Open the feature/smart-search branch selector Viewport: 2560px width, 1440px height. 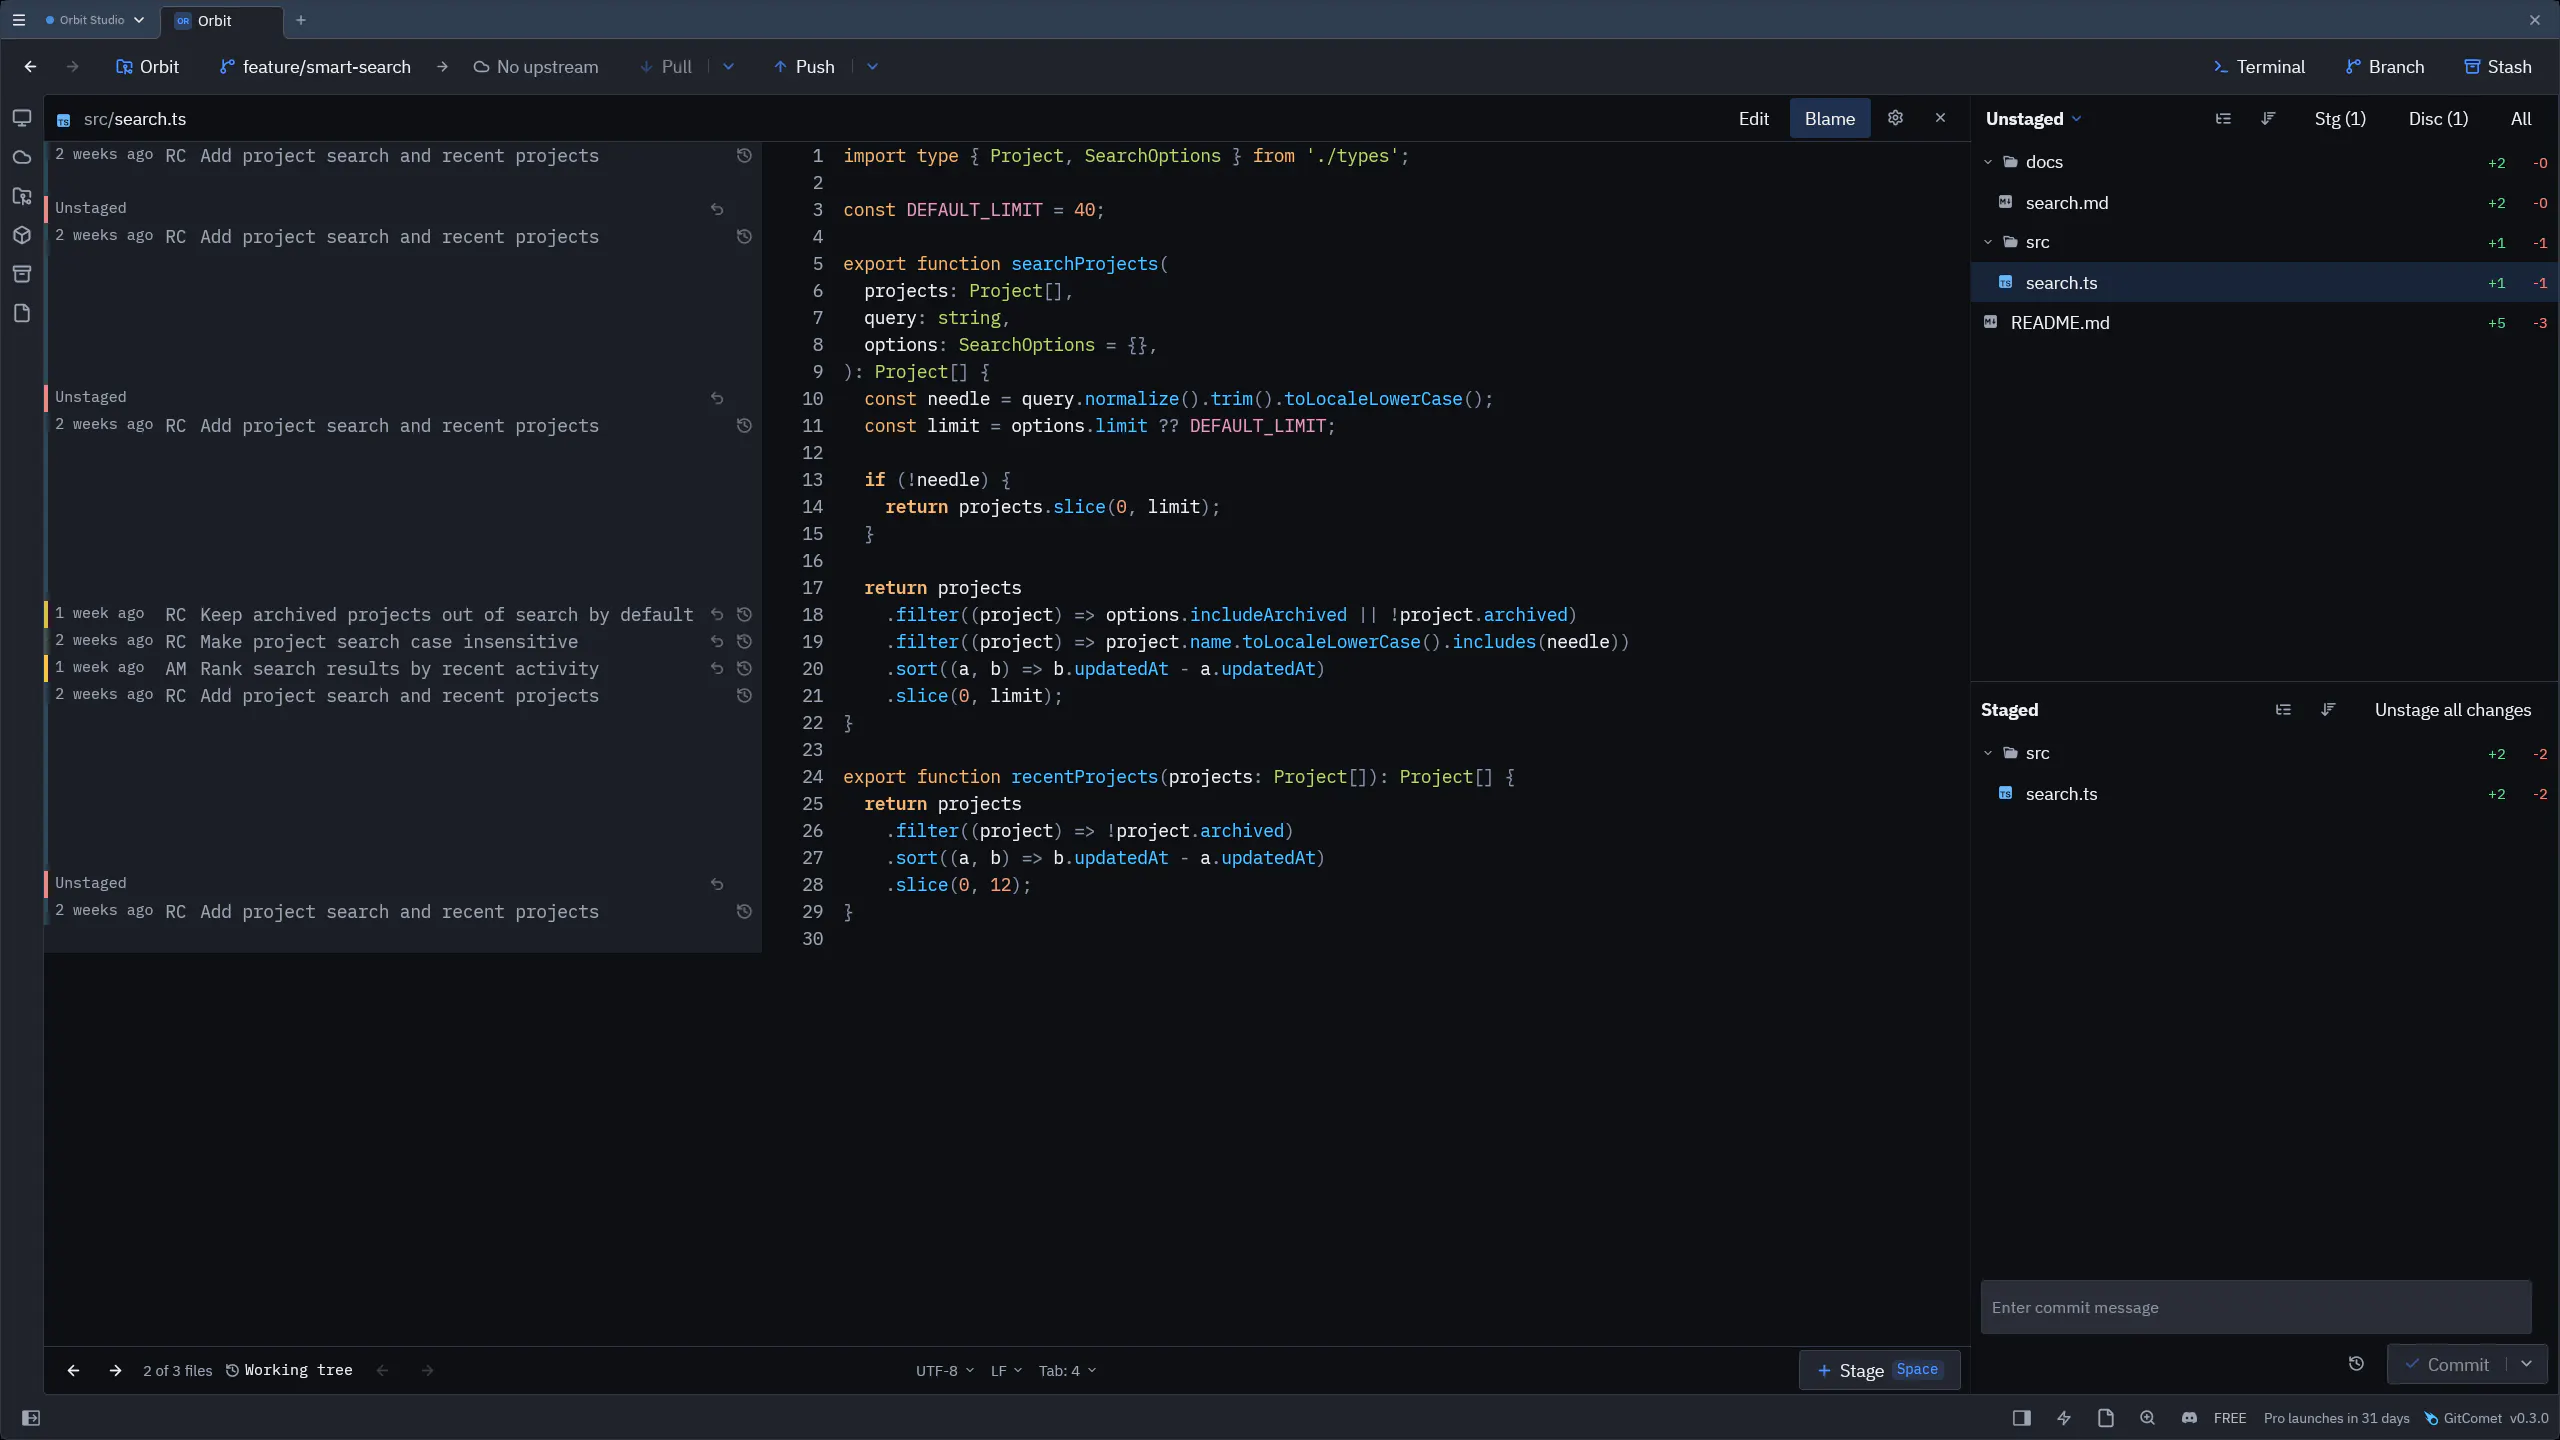315,67
